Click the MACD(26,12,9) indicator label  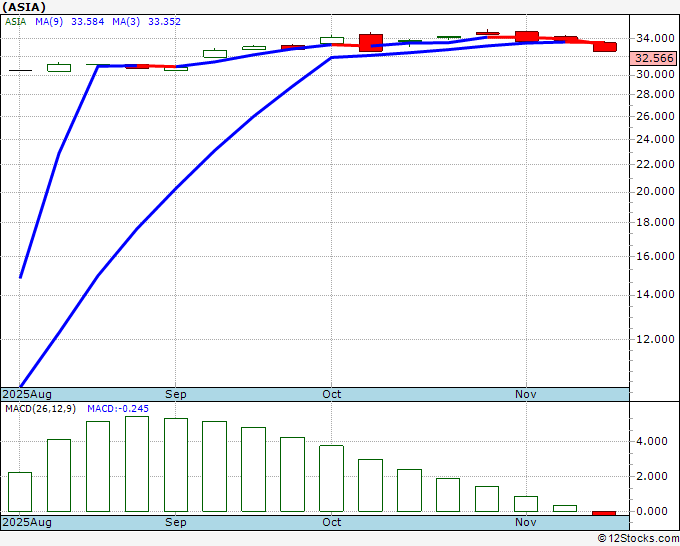pos(40,409)
